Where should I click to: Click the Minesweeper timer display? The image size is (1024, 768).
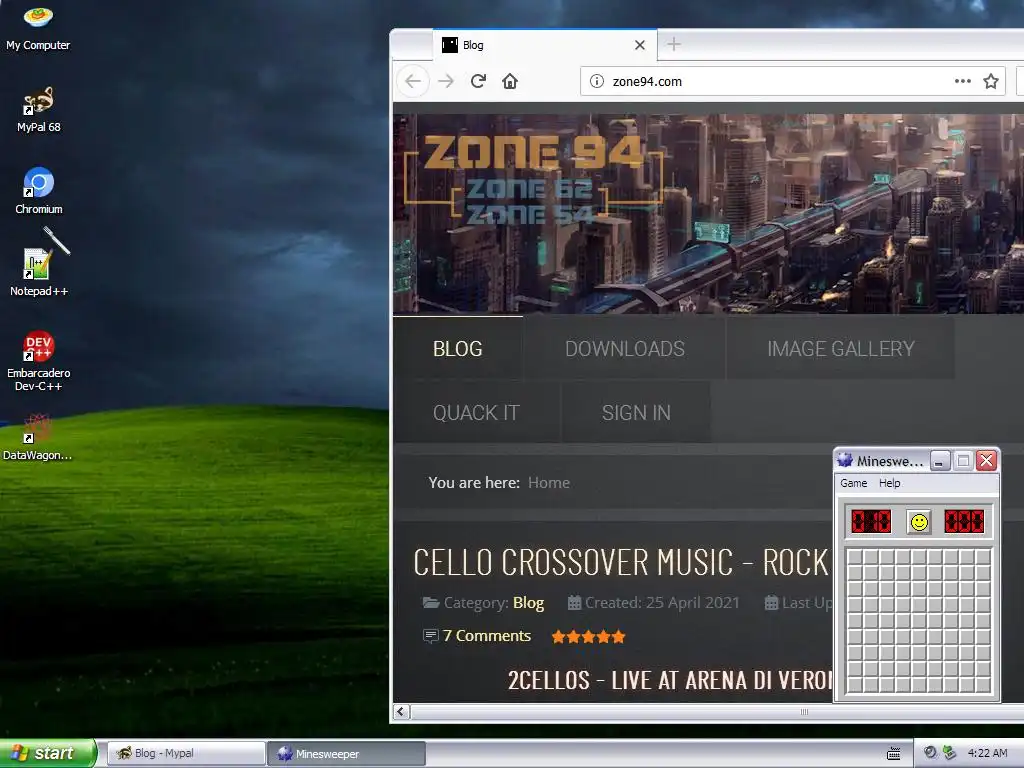[x=964, y=522]
